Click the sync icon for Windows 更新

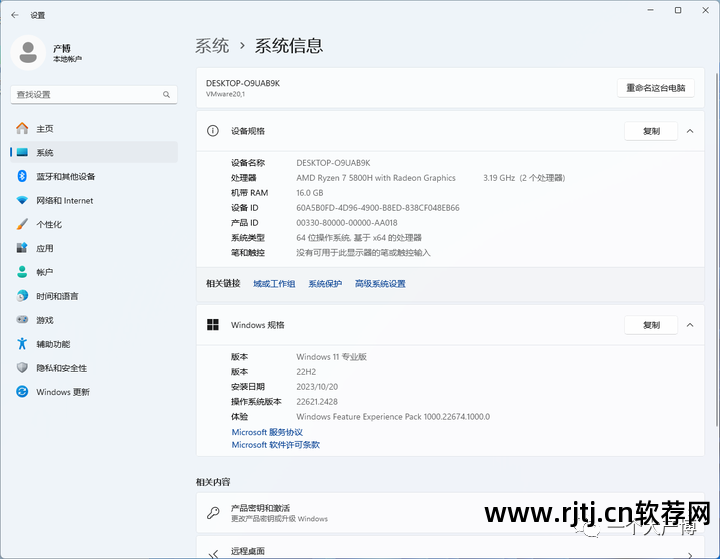tap(22, 391)
